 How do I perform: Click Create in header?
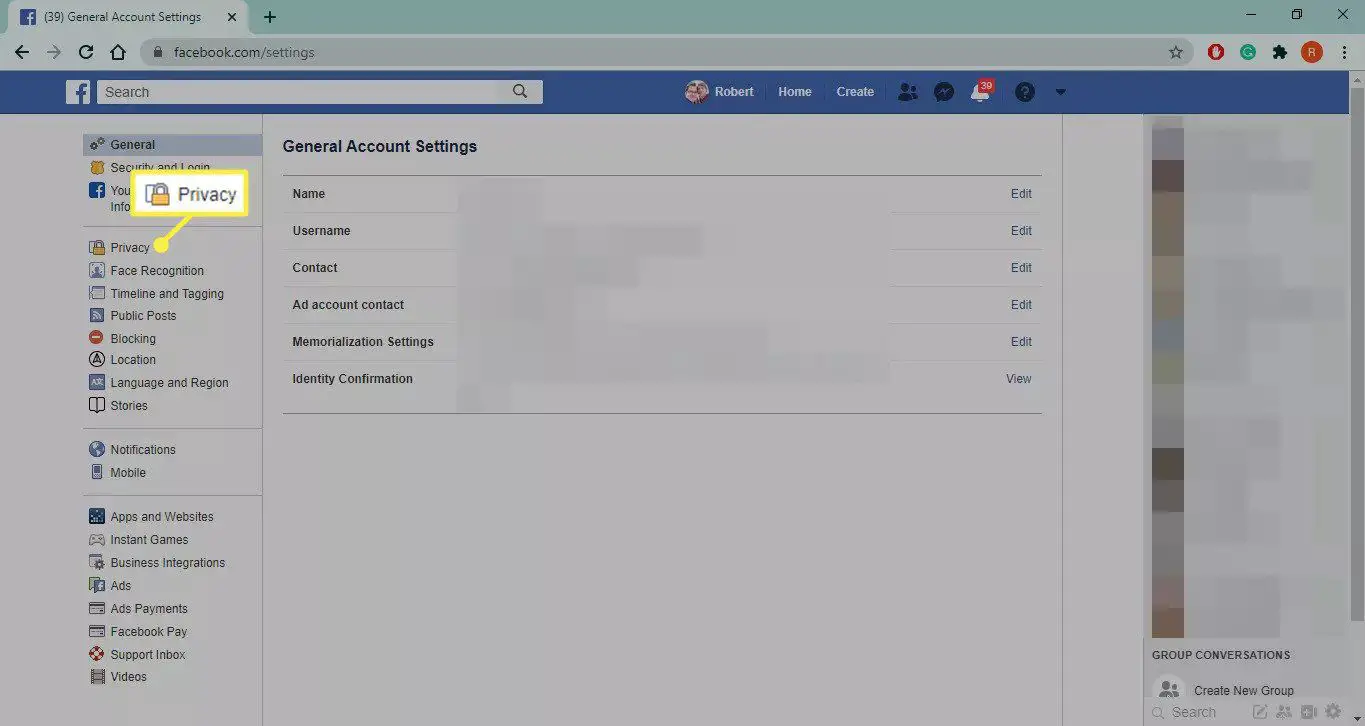[x=855, y=92]
